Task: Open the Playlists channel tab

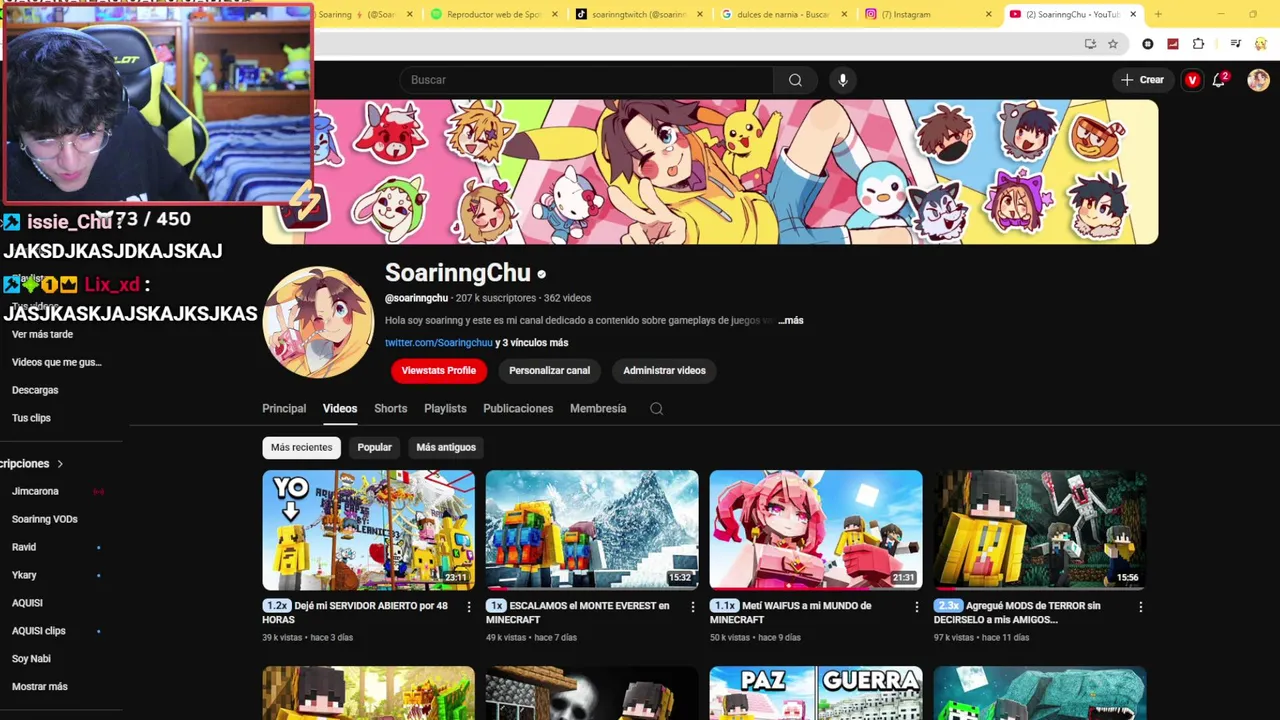Action: tap(445, 408)
